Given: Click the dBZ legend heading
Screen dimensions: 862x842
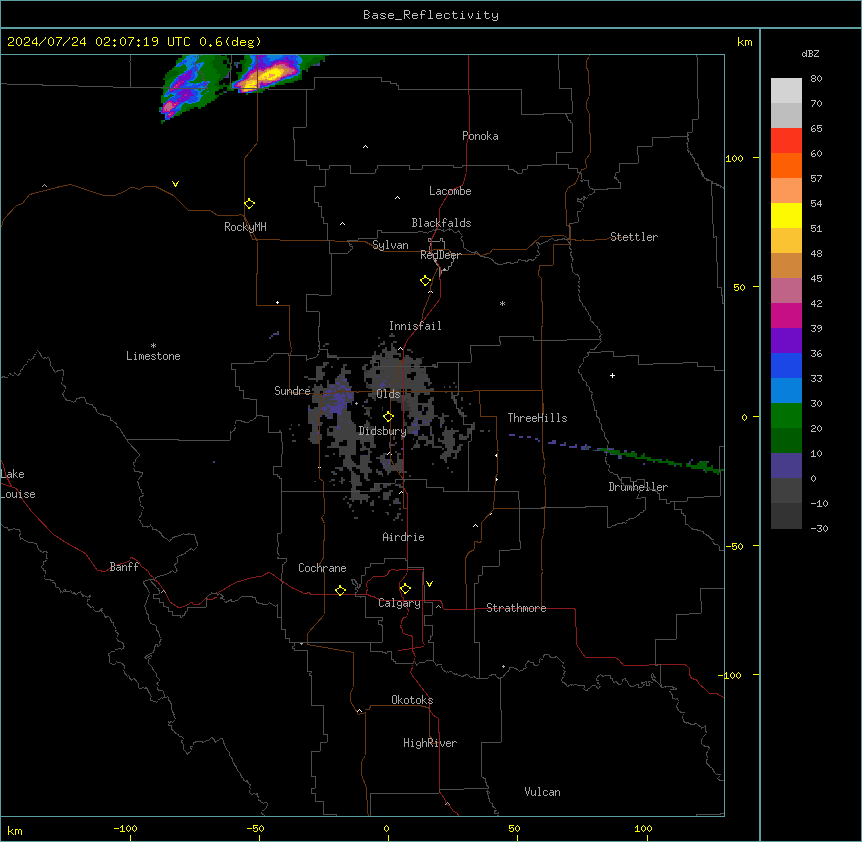Looking at the screenshot, I should [x=810, y=54].
